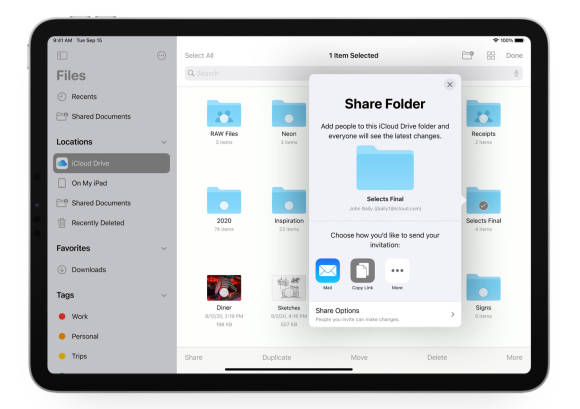Collapse the Locations section chevron

click(164, 142)
